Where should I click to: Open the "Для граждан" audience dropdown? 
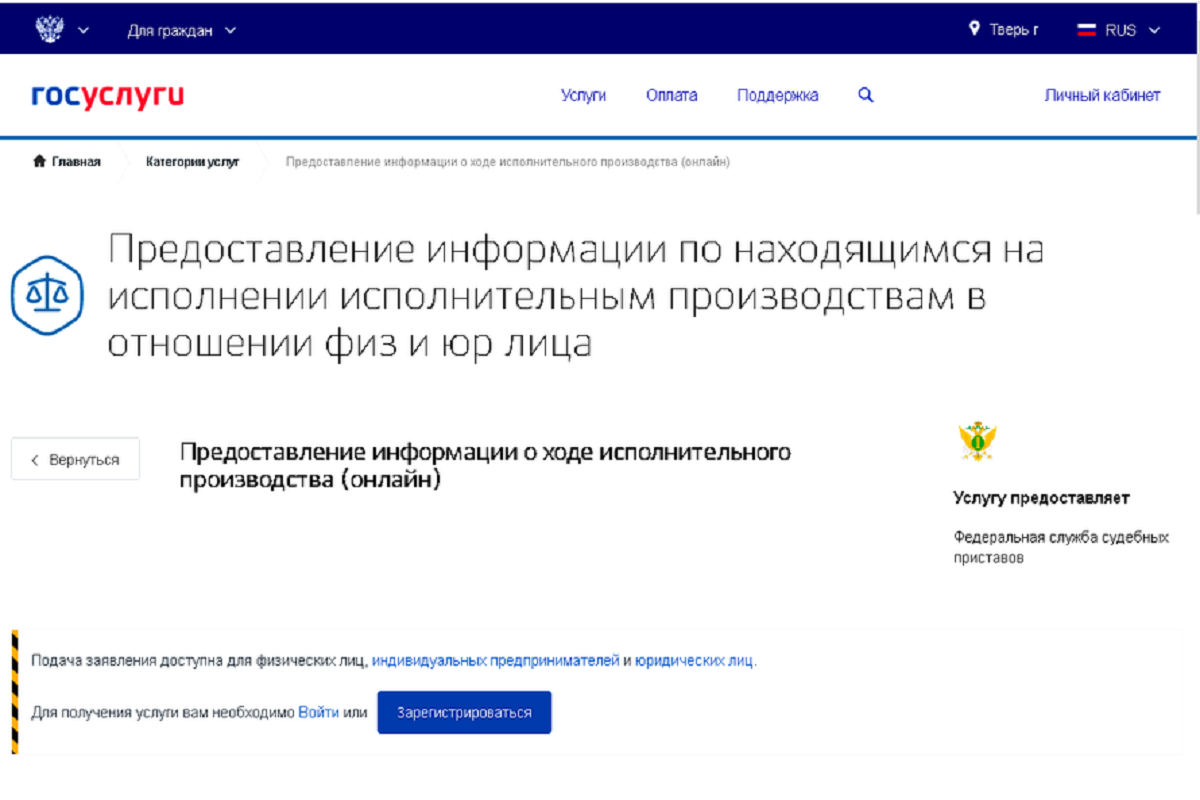point(181,30)
